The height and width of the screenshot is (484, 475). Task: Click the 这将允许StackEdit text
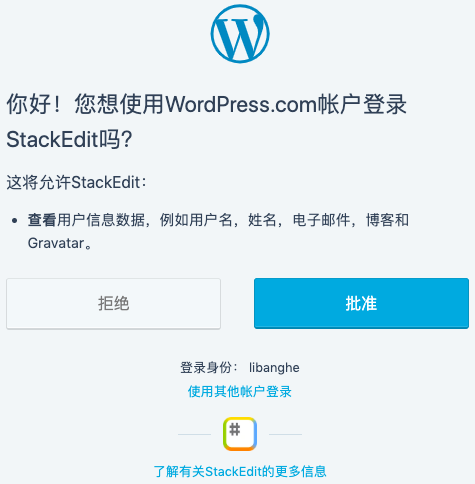tap(73, 182)
